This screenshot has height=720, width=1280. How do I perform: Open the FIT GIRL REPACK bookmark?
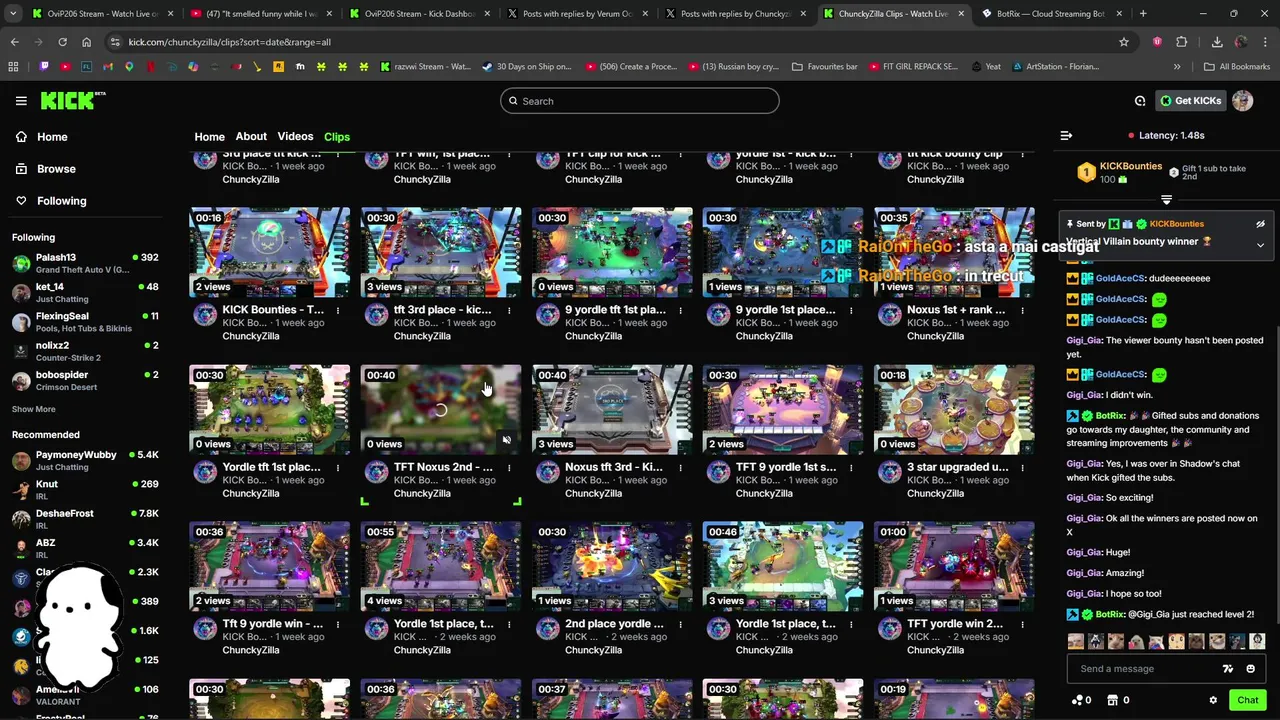click(913, 67)
